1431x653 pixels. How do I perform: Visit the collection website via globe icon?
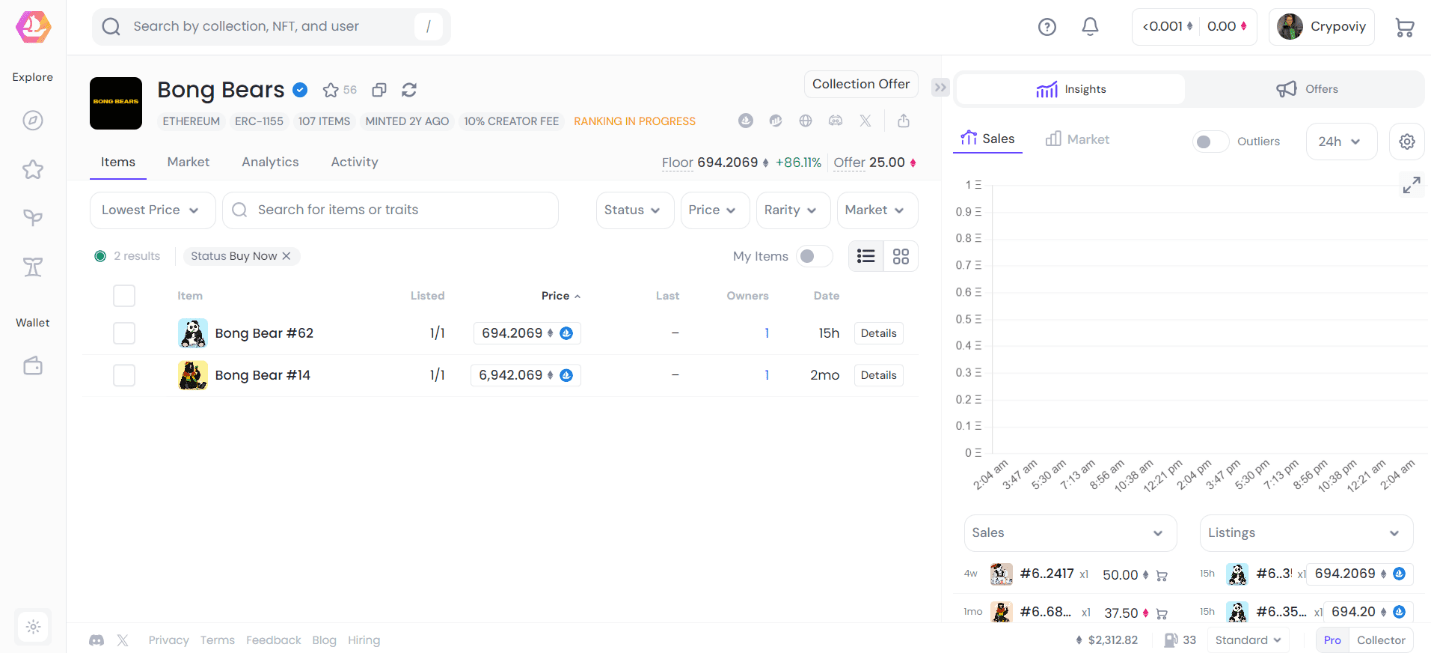click(x=805, y=120)
